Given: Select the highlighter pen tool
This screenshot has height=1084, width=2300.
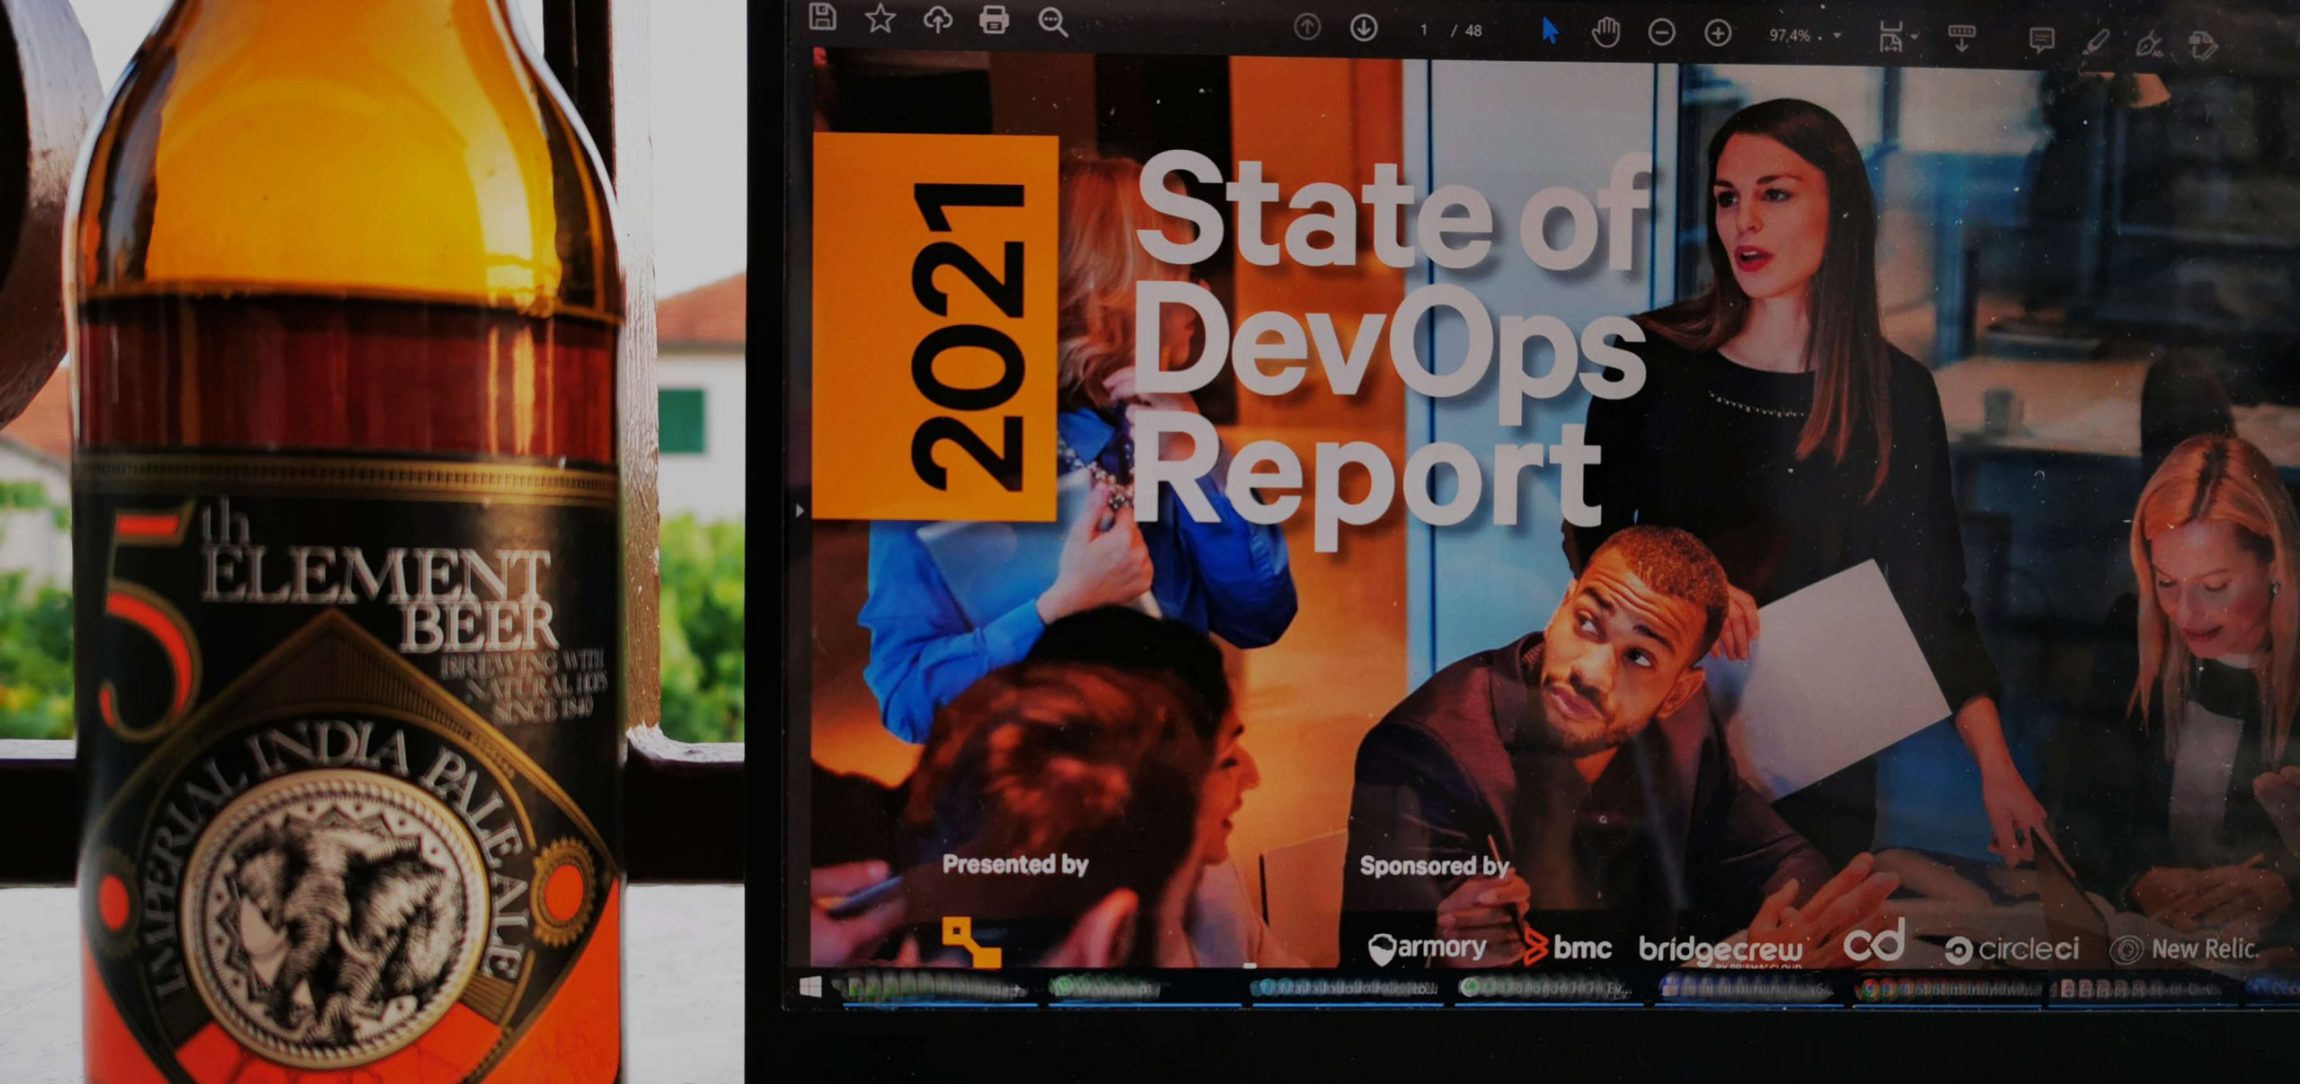Looking at the screenshot, I should (x=2096, y=41).
